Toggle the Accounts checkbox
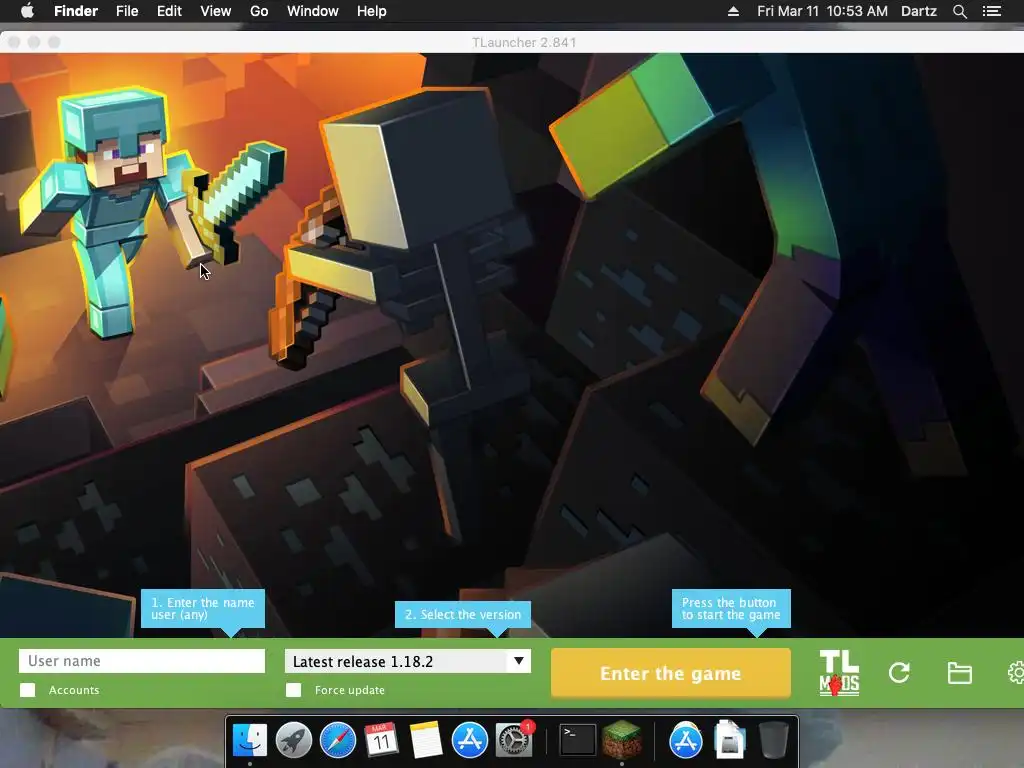 pyautogui.click(x=27, y=690)
